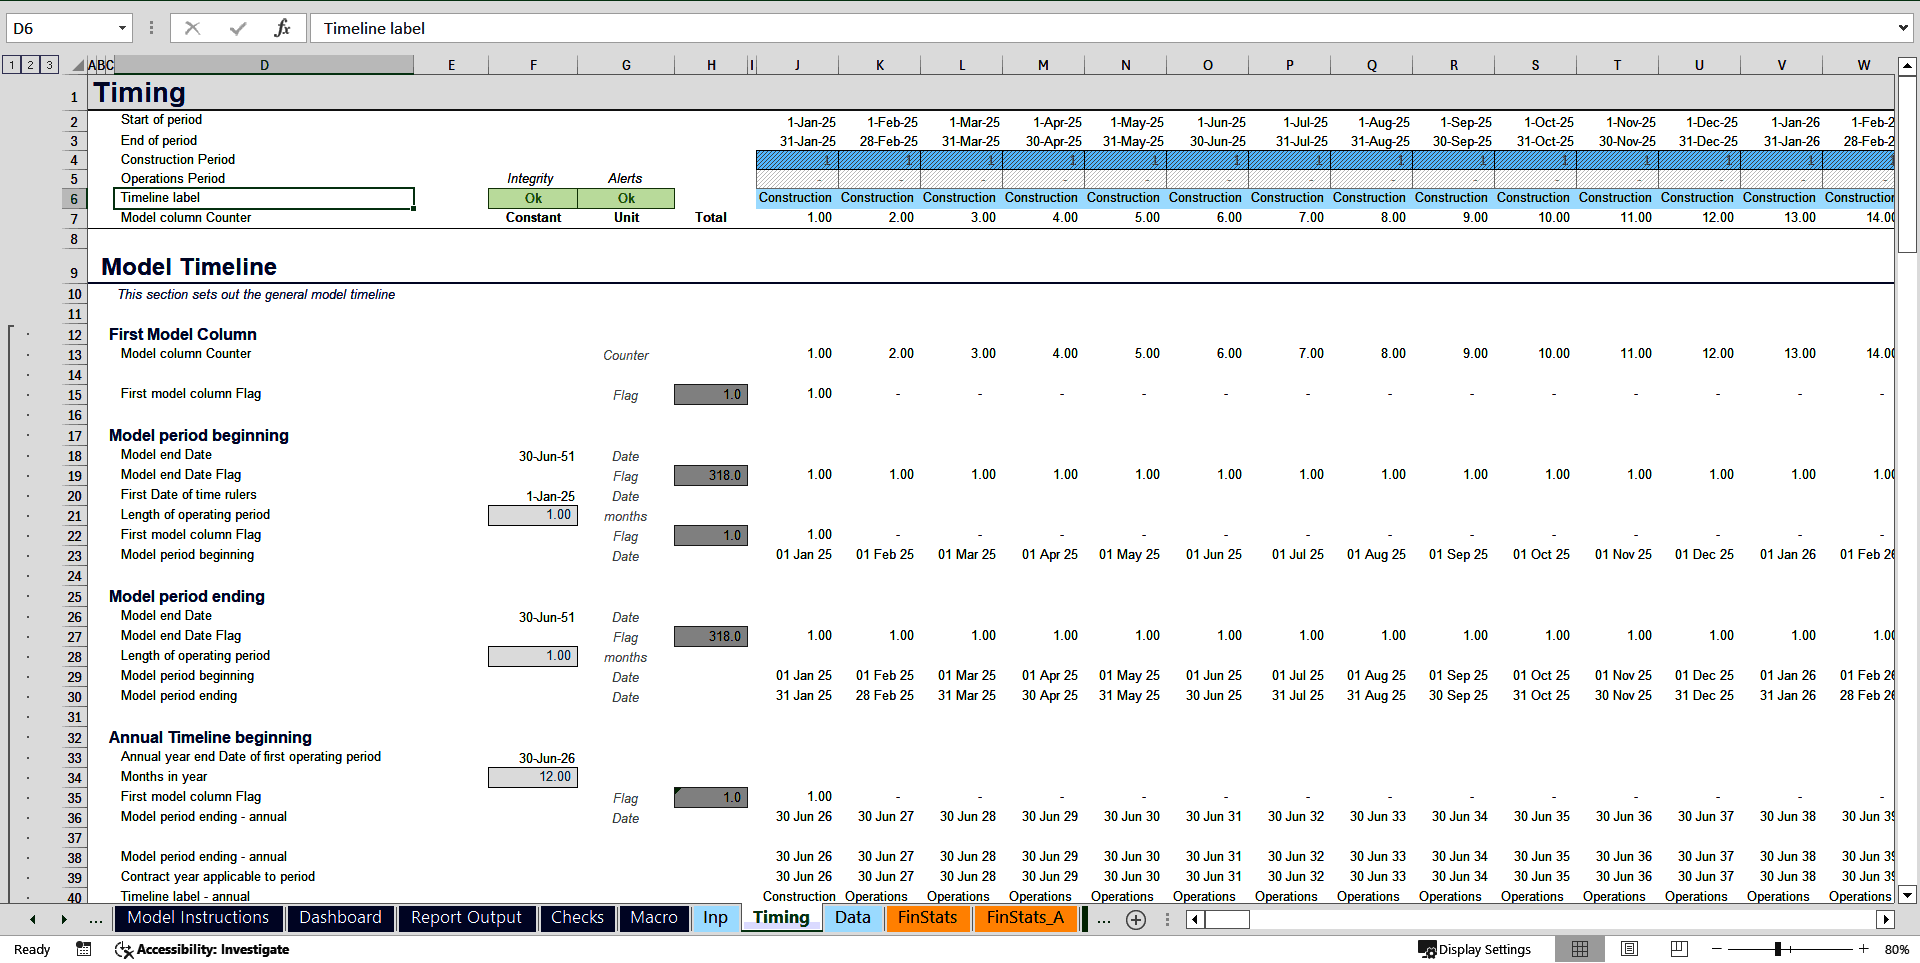This screenshot has height=963, width=1920.
Task: Select column M header
Action: tap(1043, 65)
